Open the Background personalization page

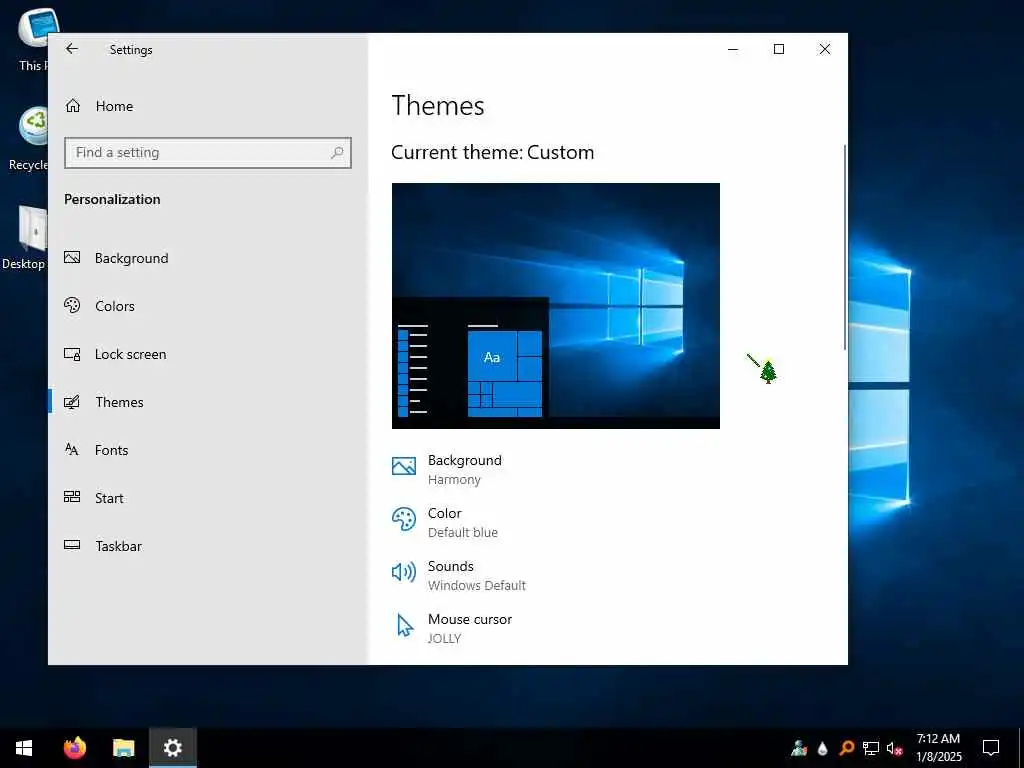(208, 258)
